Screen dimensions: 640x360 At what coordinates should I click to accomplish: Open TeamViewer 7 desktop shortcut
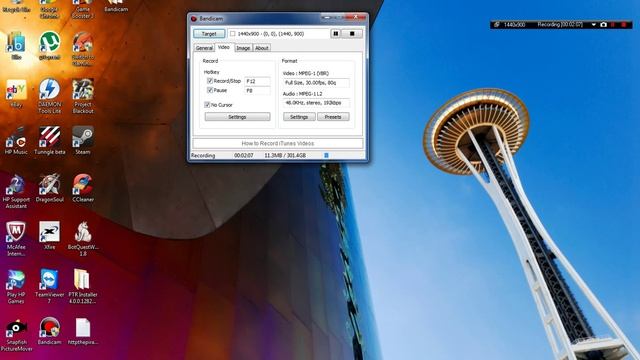[49, 286]
